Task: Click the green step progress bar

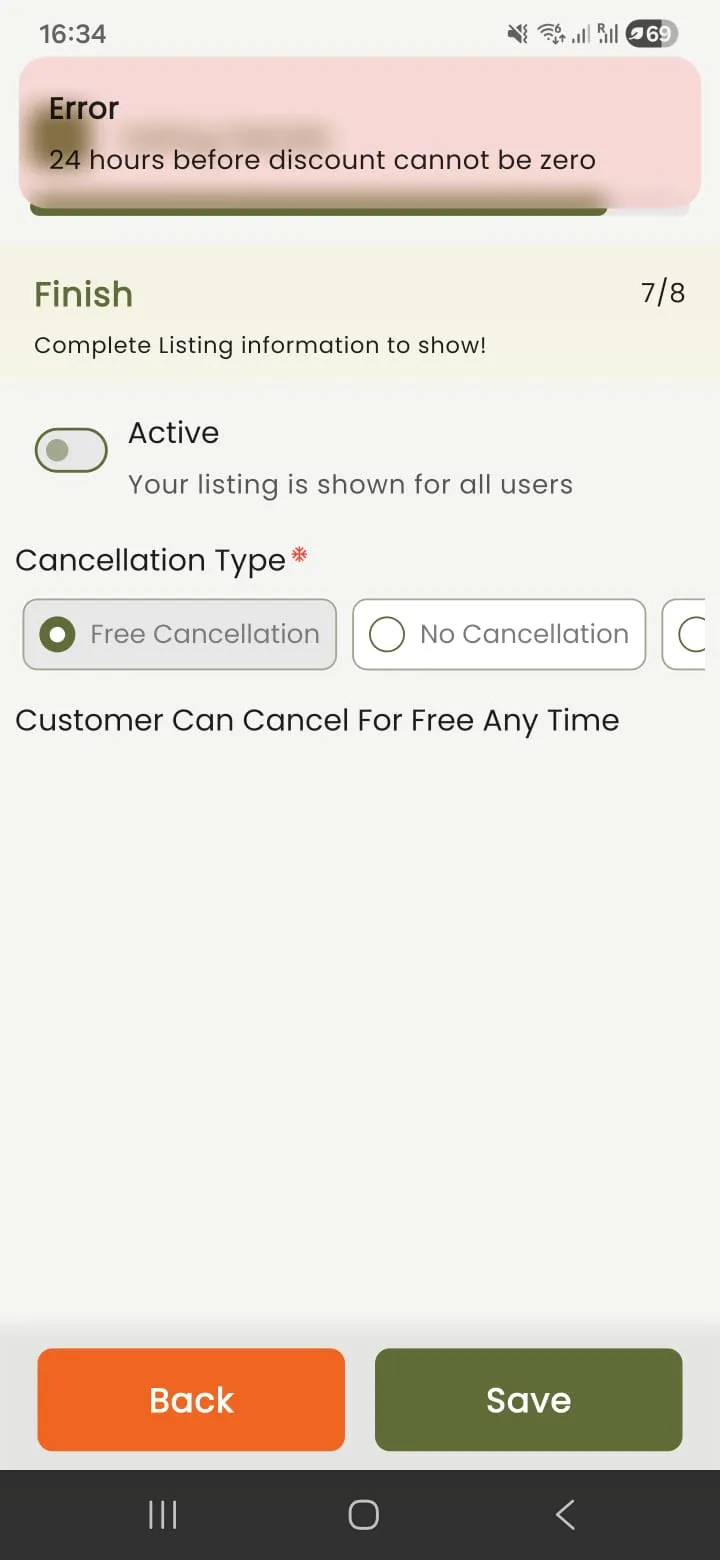Action: 318,210
